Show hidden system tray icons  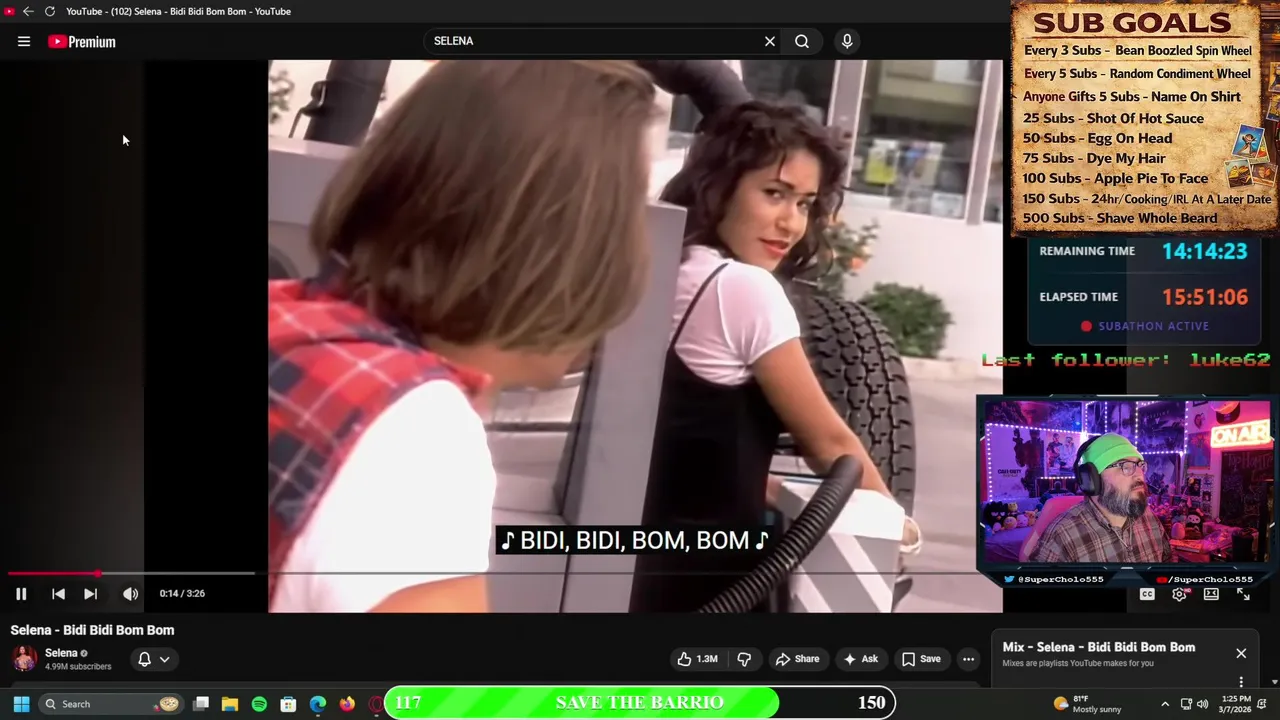(x=1165, y=704)
